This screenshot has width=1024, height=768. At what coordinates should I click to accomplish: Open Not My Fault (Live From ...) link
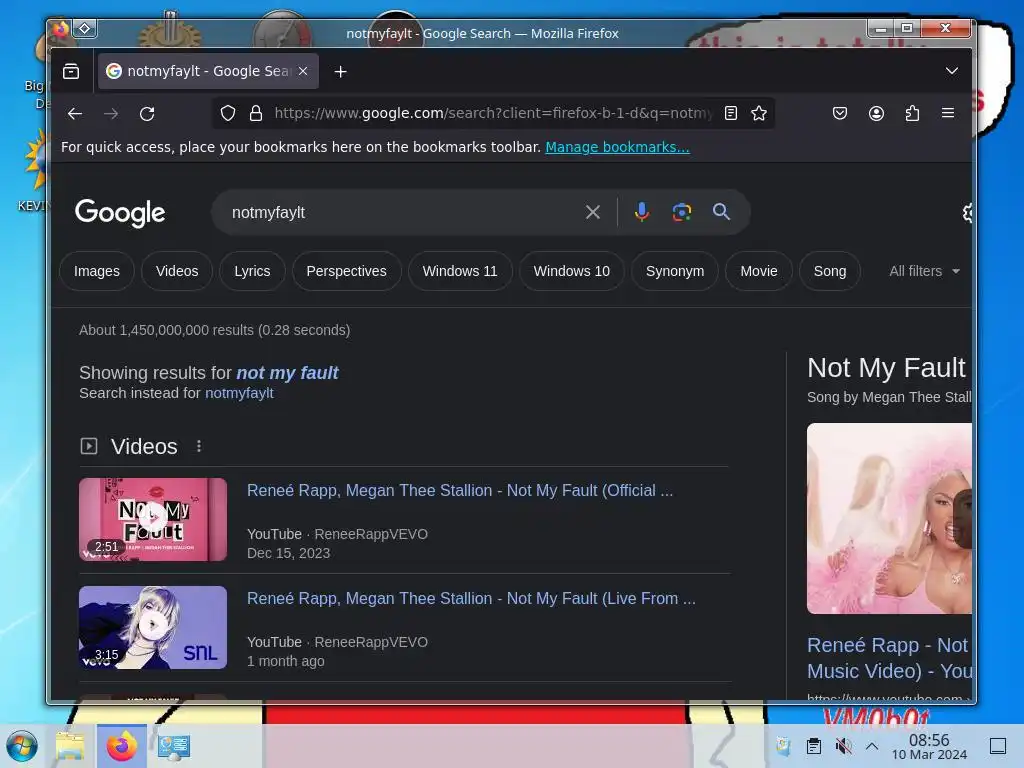[x=471, y=598]
